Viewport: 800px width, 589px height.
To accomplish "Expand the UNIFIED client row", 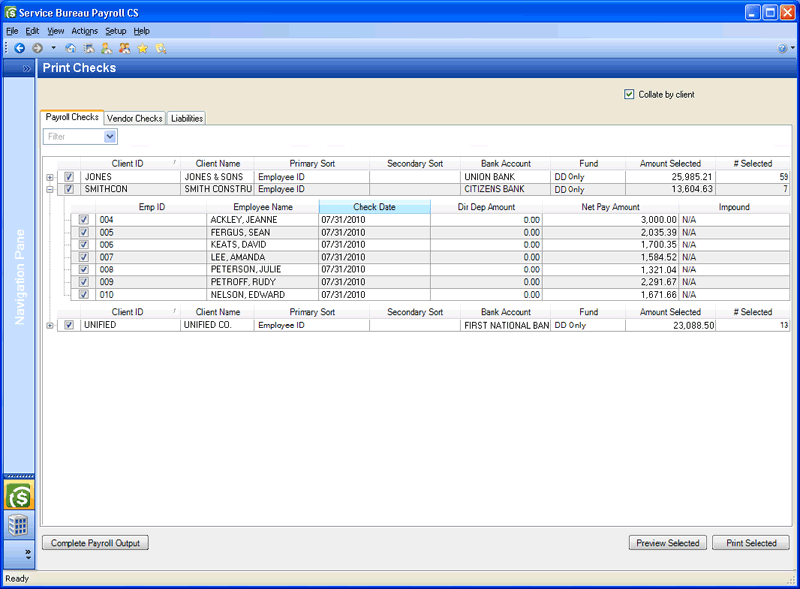I will click(x=50, y=325).
